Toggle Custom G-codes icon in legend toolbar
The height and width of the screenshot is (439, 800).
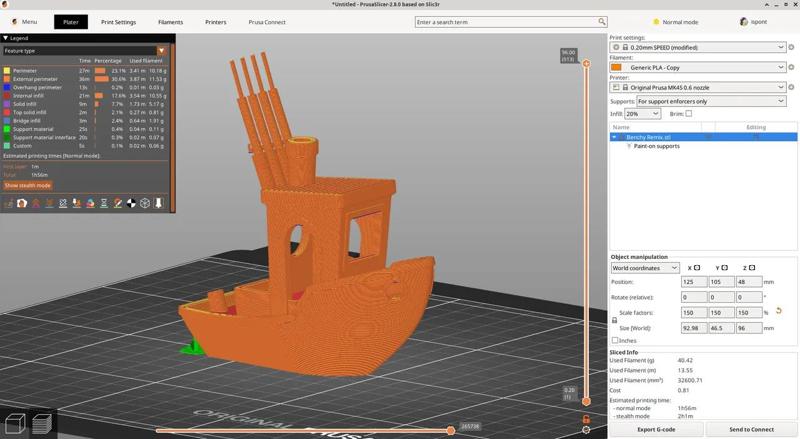118,203
